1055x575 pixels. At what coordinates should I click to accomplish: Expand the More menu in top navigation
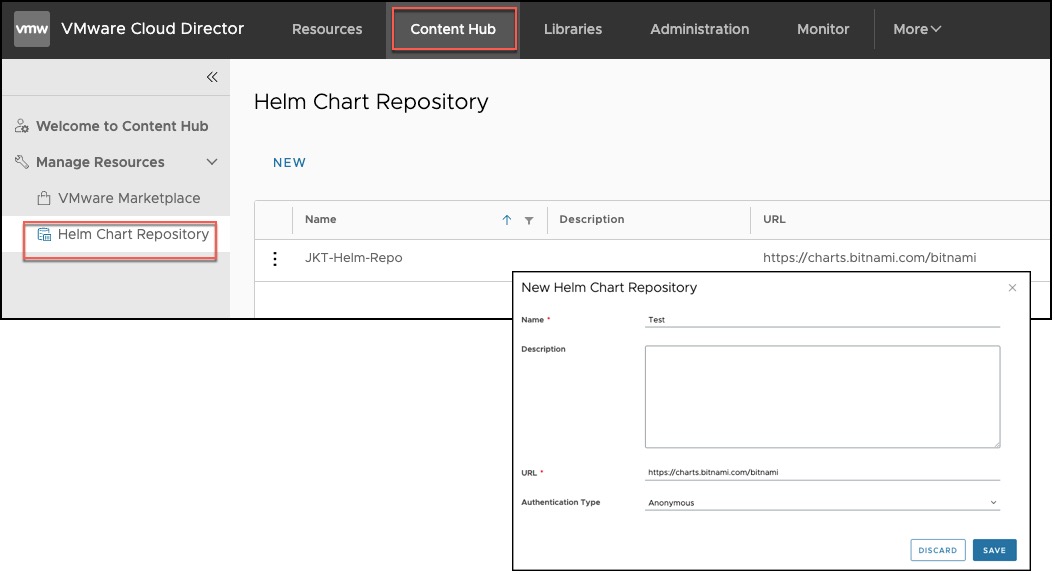coord(917,29)
